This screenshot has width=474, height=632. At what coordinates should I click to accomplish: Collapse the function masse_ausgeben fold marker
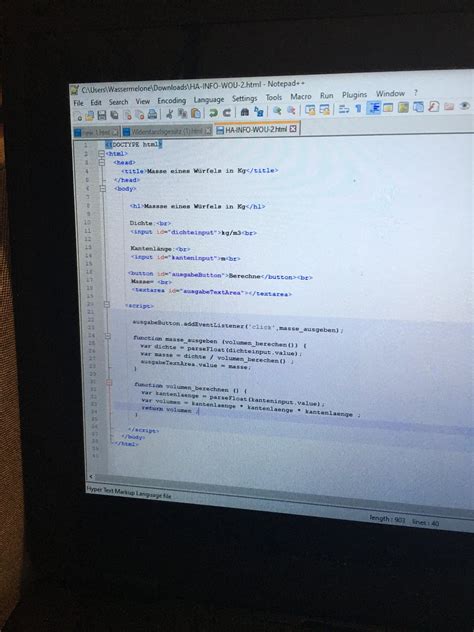108,336
